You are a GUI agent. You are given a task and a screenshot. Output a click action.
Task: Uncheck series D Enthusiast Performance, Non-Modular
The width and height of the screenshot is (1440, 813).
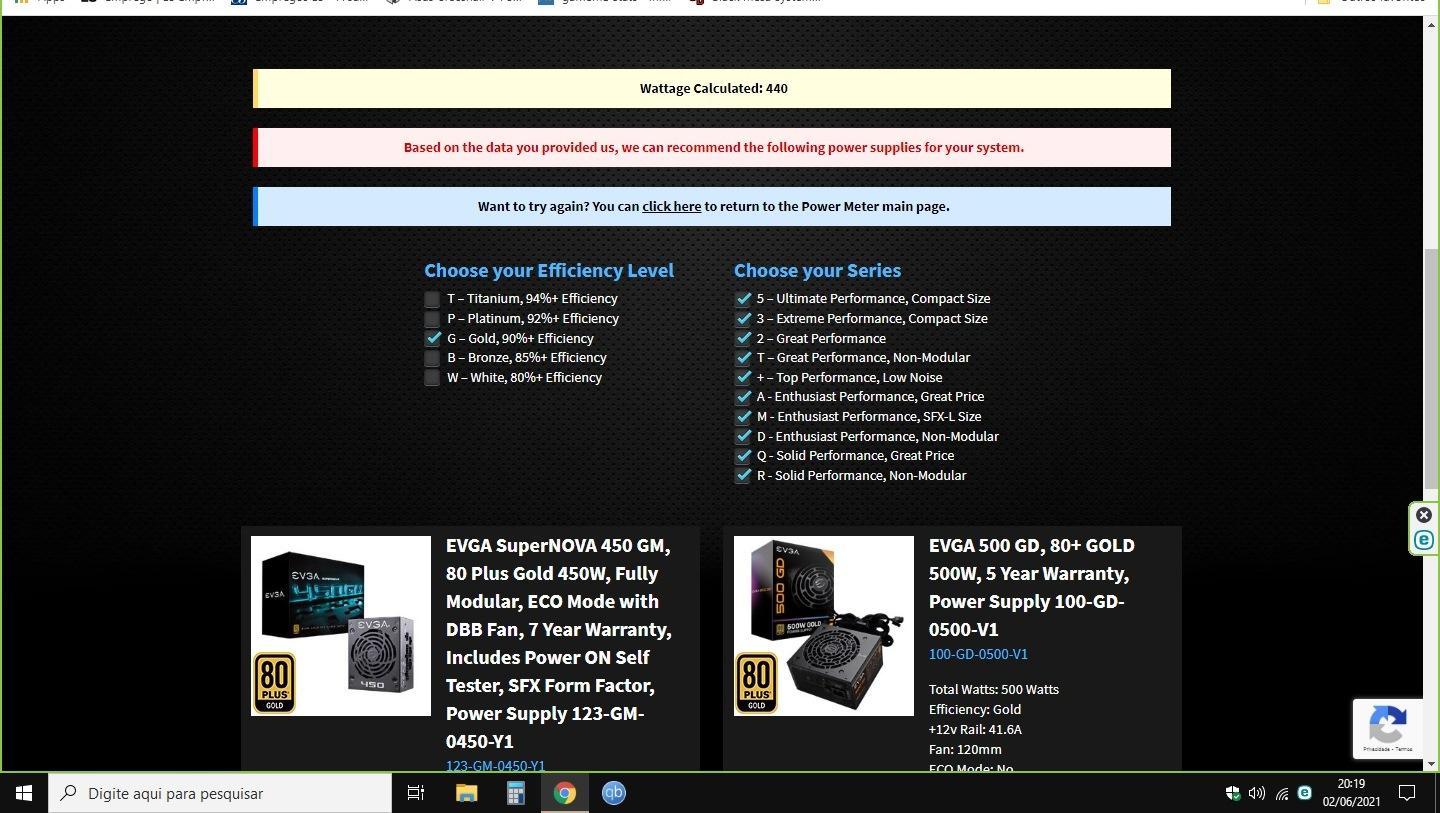pos(743,436)
